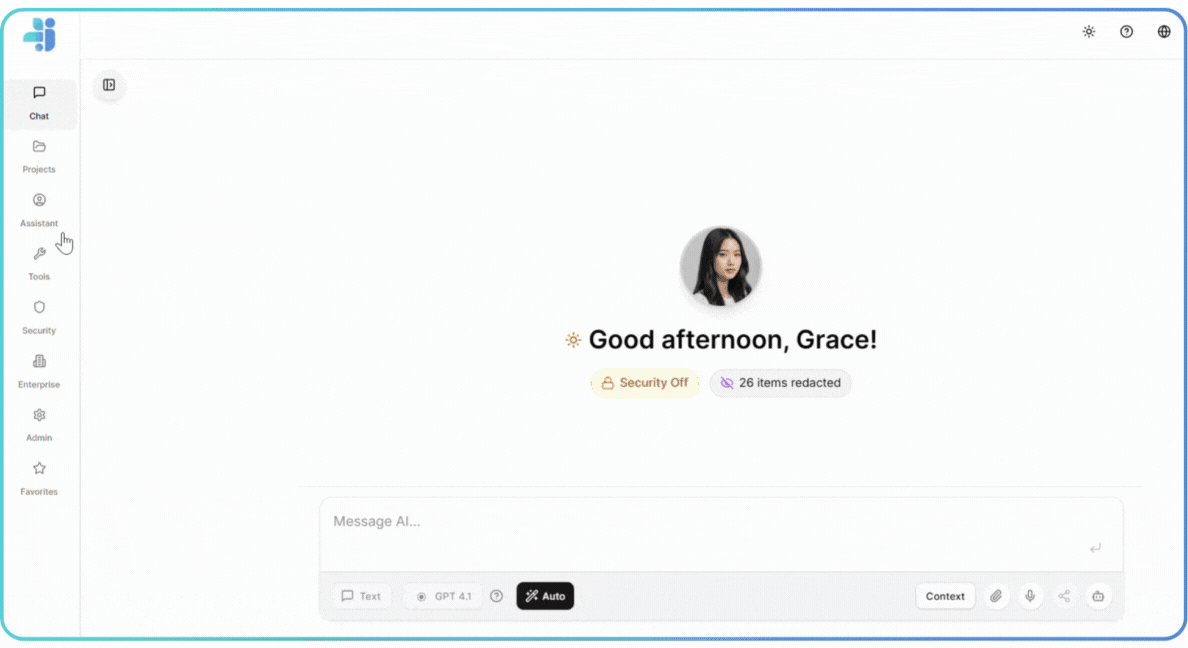Screen dimensions: 1188x648
Task: Click the app logo at top left
Action: pyautogui.click(x=39, y=35)
